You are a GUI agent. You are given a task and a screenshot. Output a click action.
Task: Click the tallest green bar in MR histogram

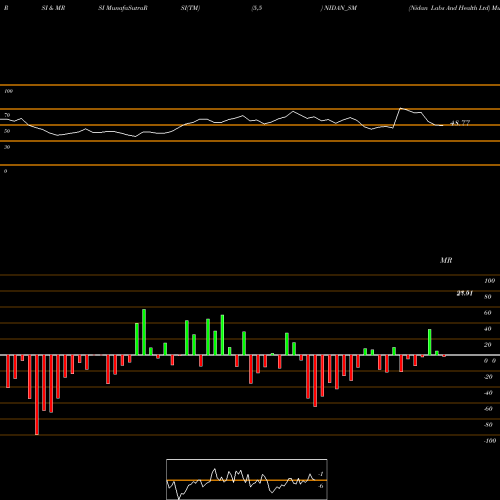pos(144,332)
